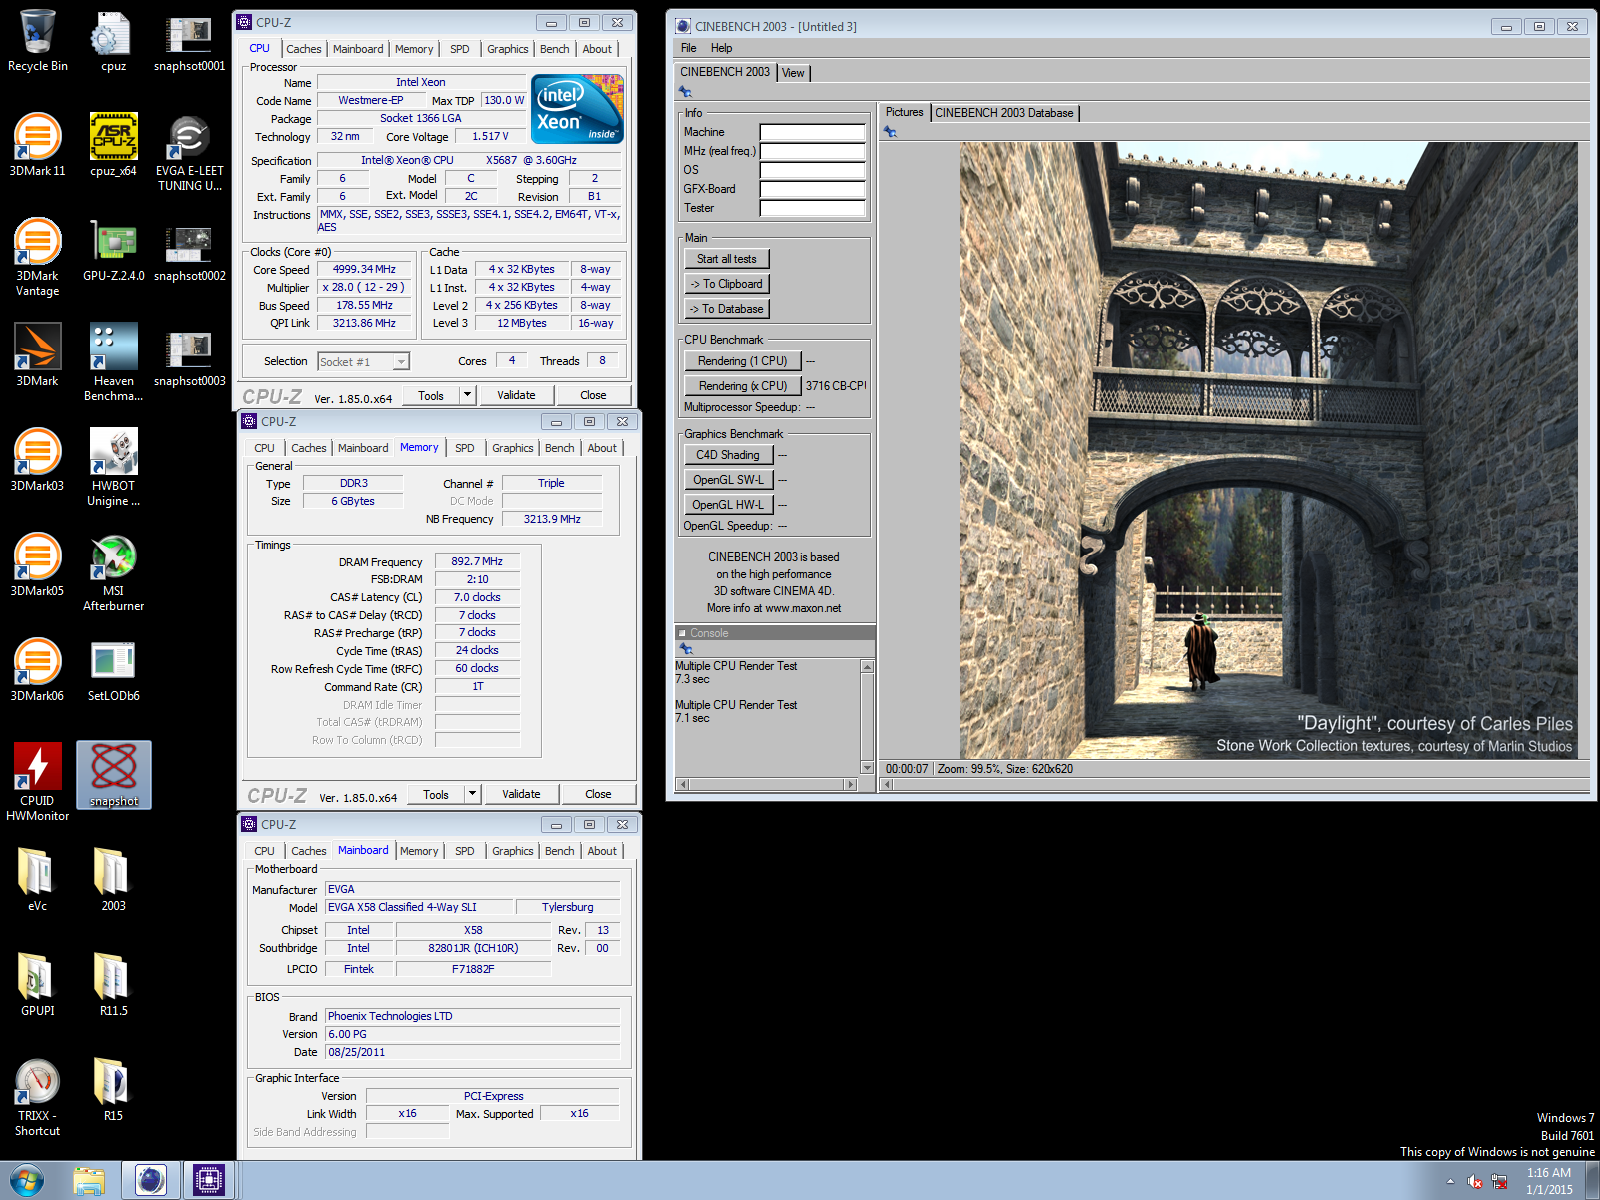The image size is (1600, 1200).
Task: Click the Windows Start orb
Action: click(27, 1181)
